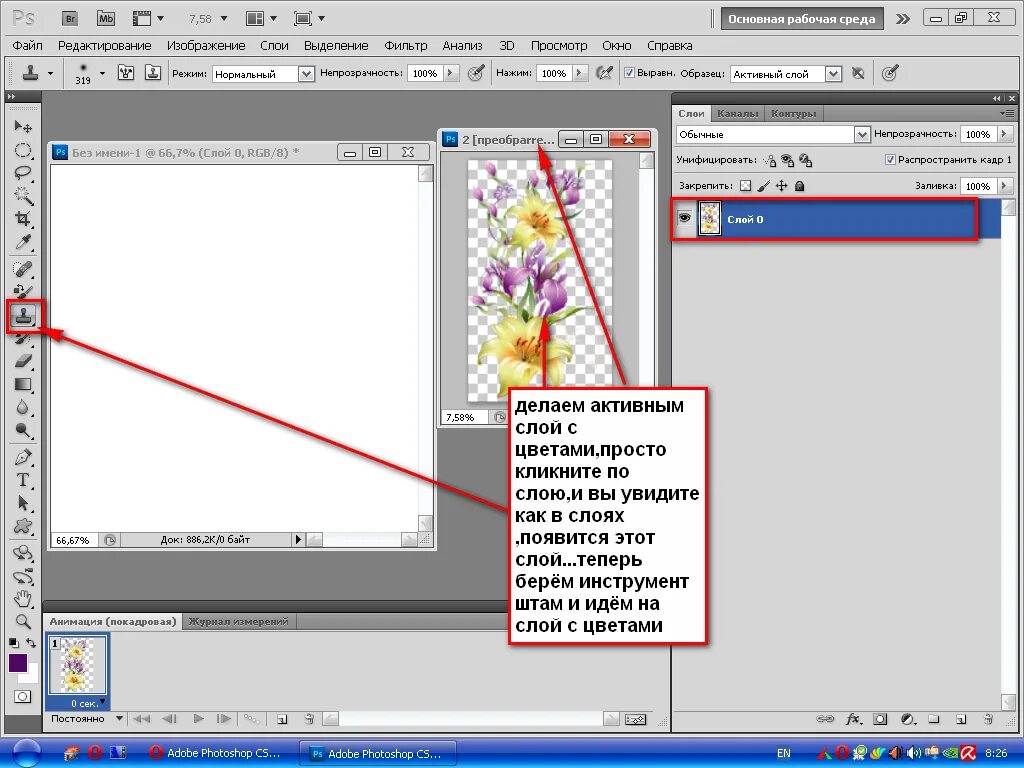This screenshot has width=1024, height=768.
Task: Open the zoom level 7,58 dropdown
Action: [224, 18]
